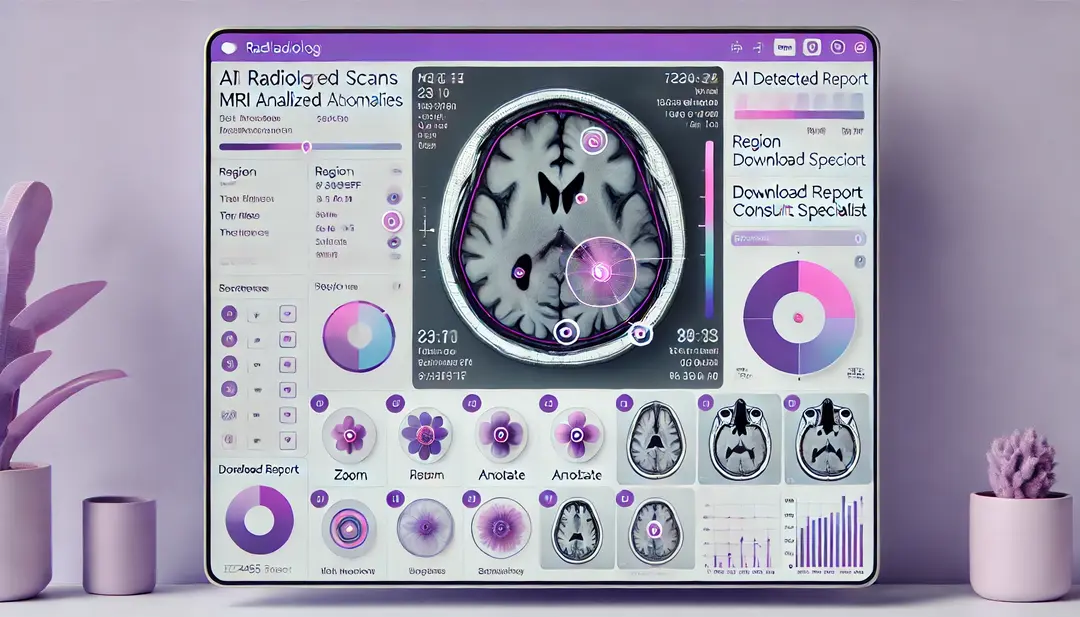1080x617 pixels.
Task: Toggle the bottom checkbox in the left sidebar column
Action: tap(286, 440)
